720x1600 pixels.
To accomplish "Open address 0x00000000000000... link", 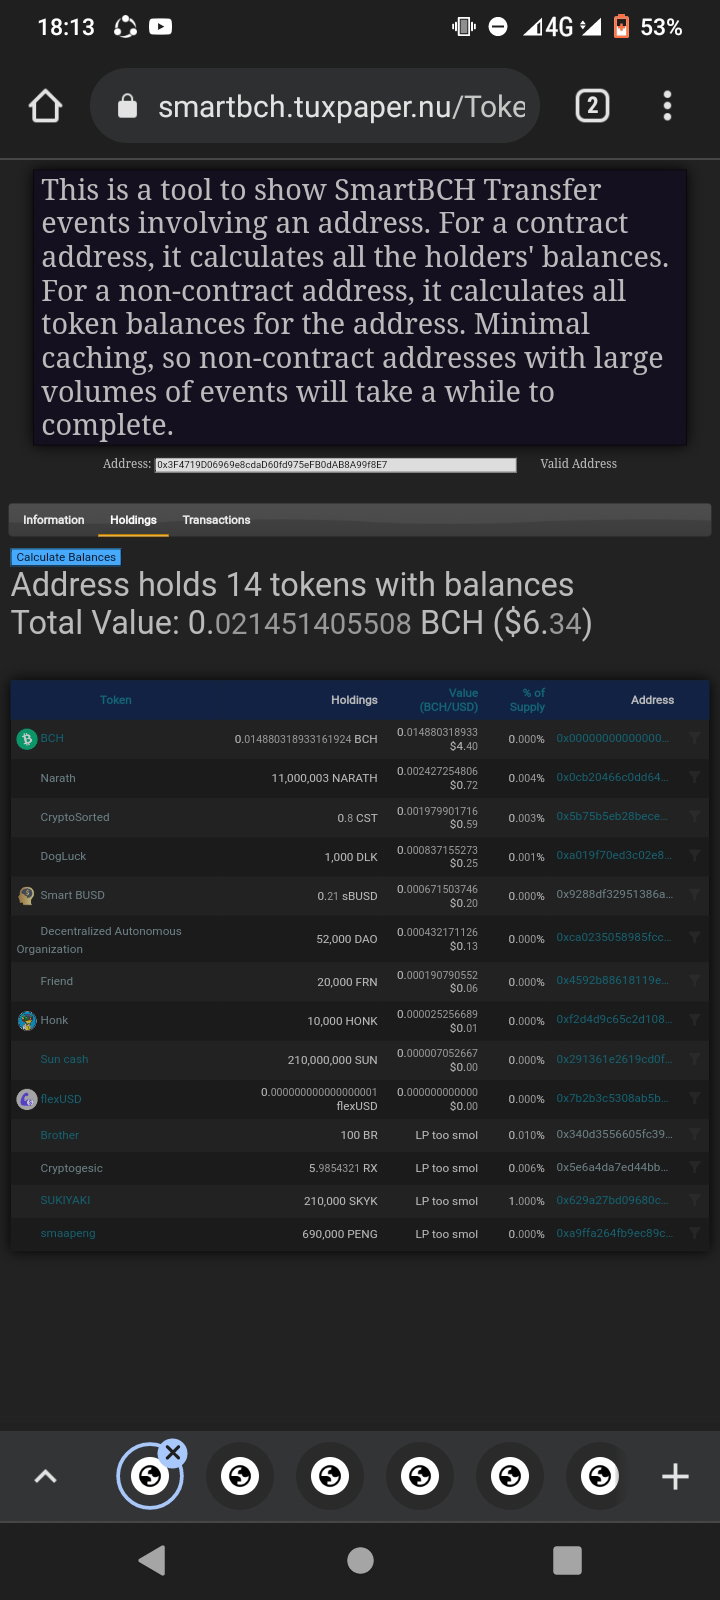I will [x=613, y=738].
